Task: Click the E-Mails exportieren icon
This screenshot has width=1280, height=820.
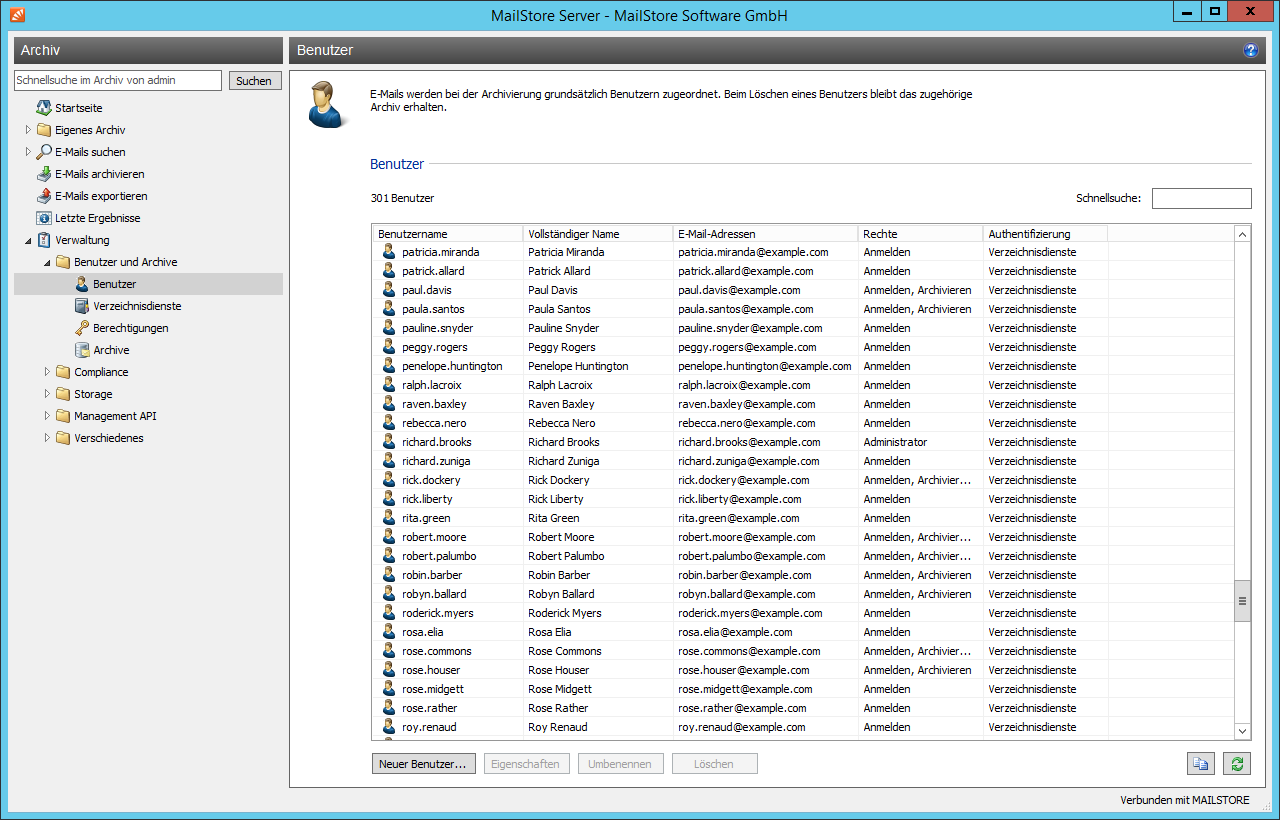Action: pyautogui.click(x=44, y=196)
